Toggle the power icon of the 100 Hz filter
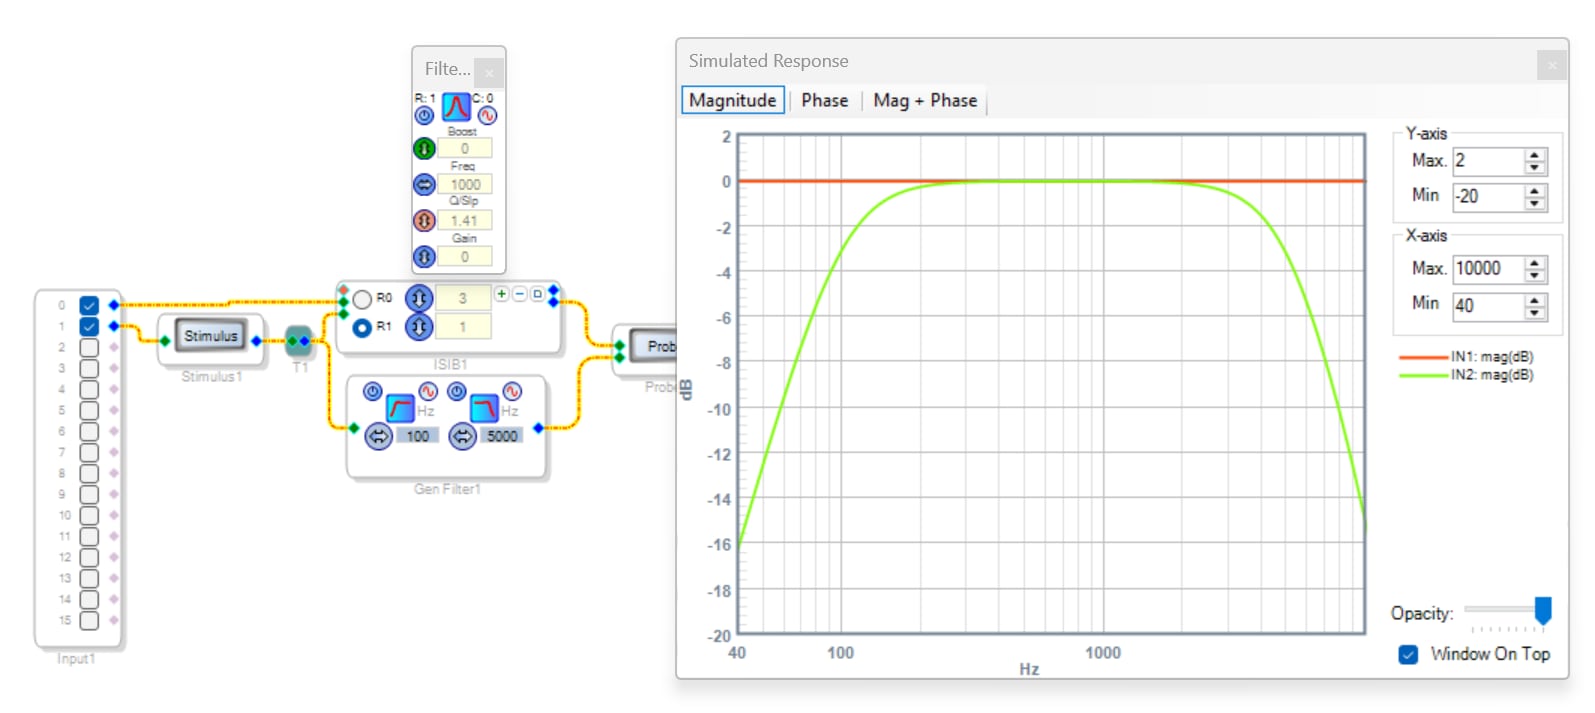The image size is (1595, 713). [x=373, y=391]
